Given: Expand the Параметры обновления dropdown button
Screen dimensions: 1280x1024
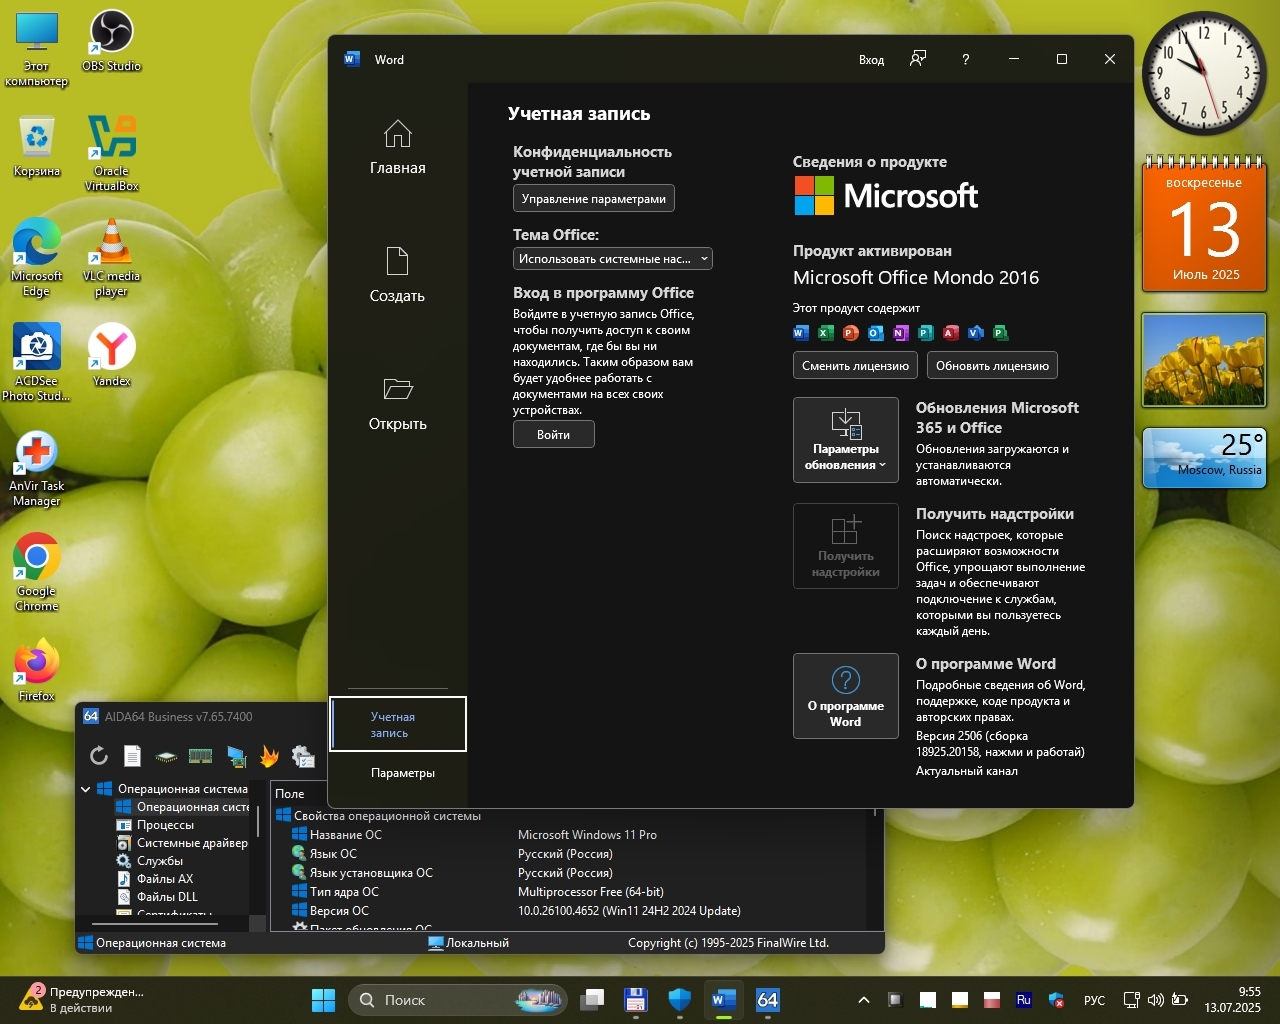Looking at the screenshot, I should pos(846,440).
